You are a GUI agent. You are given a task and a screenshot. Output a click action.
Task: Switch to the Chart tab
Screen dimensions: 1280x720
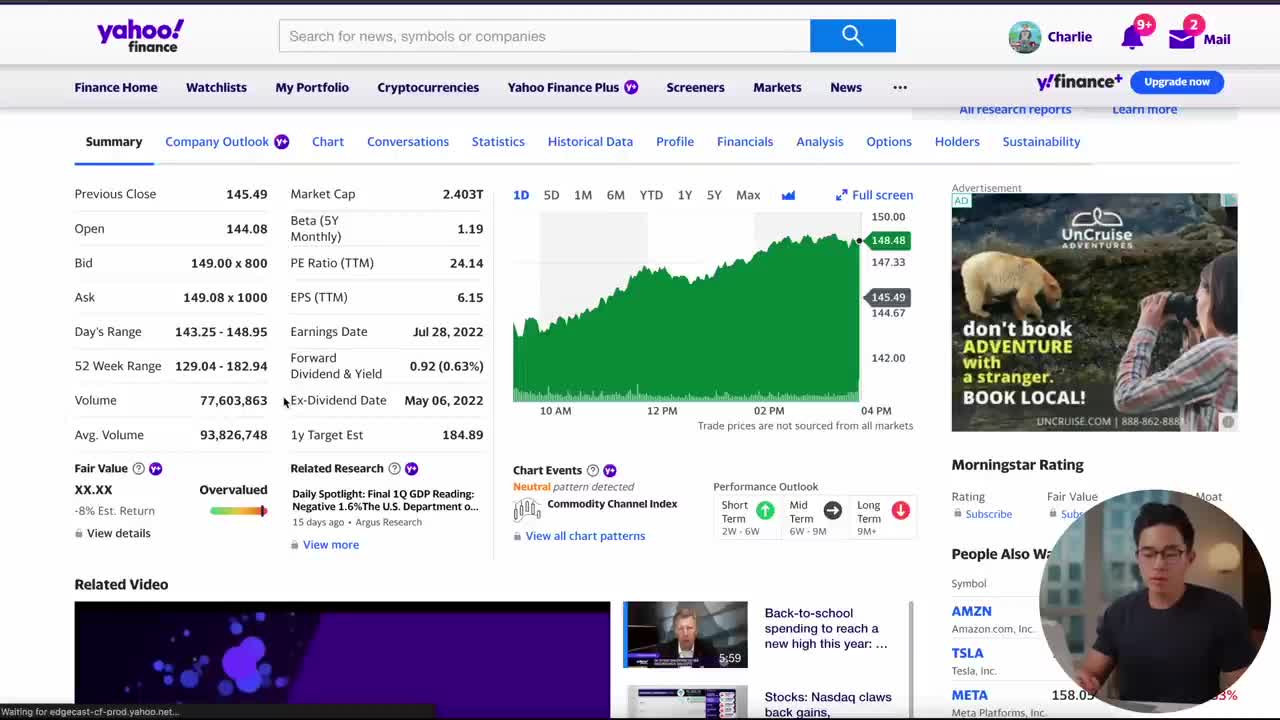tap(328, 141)
